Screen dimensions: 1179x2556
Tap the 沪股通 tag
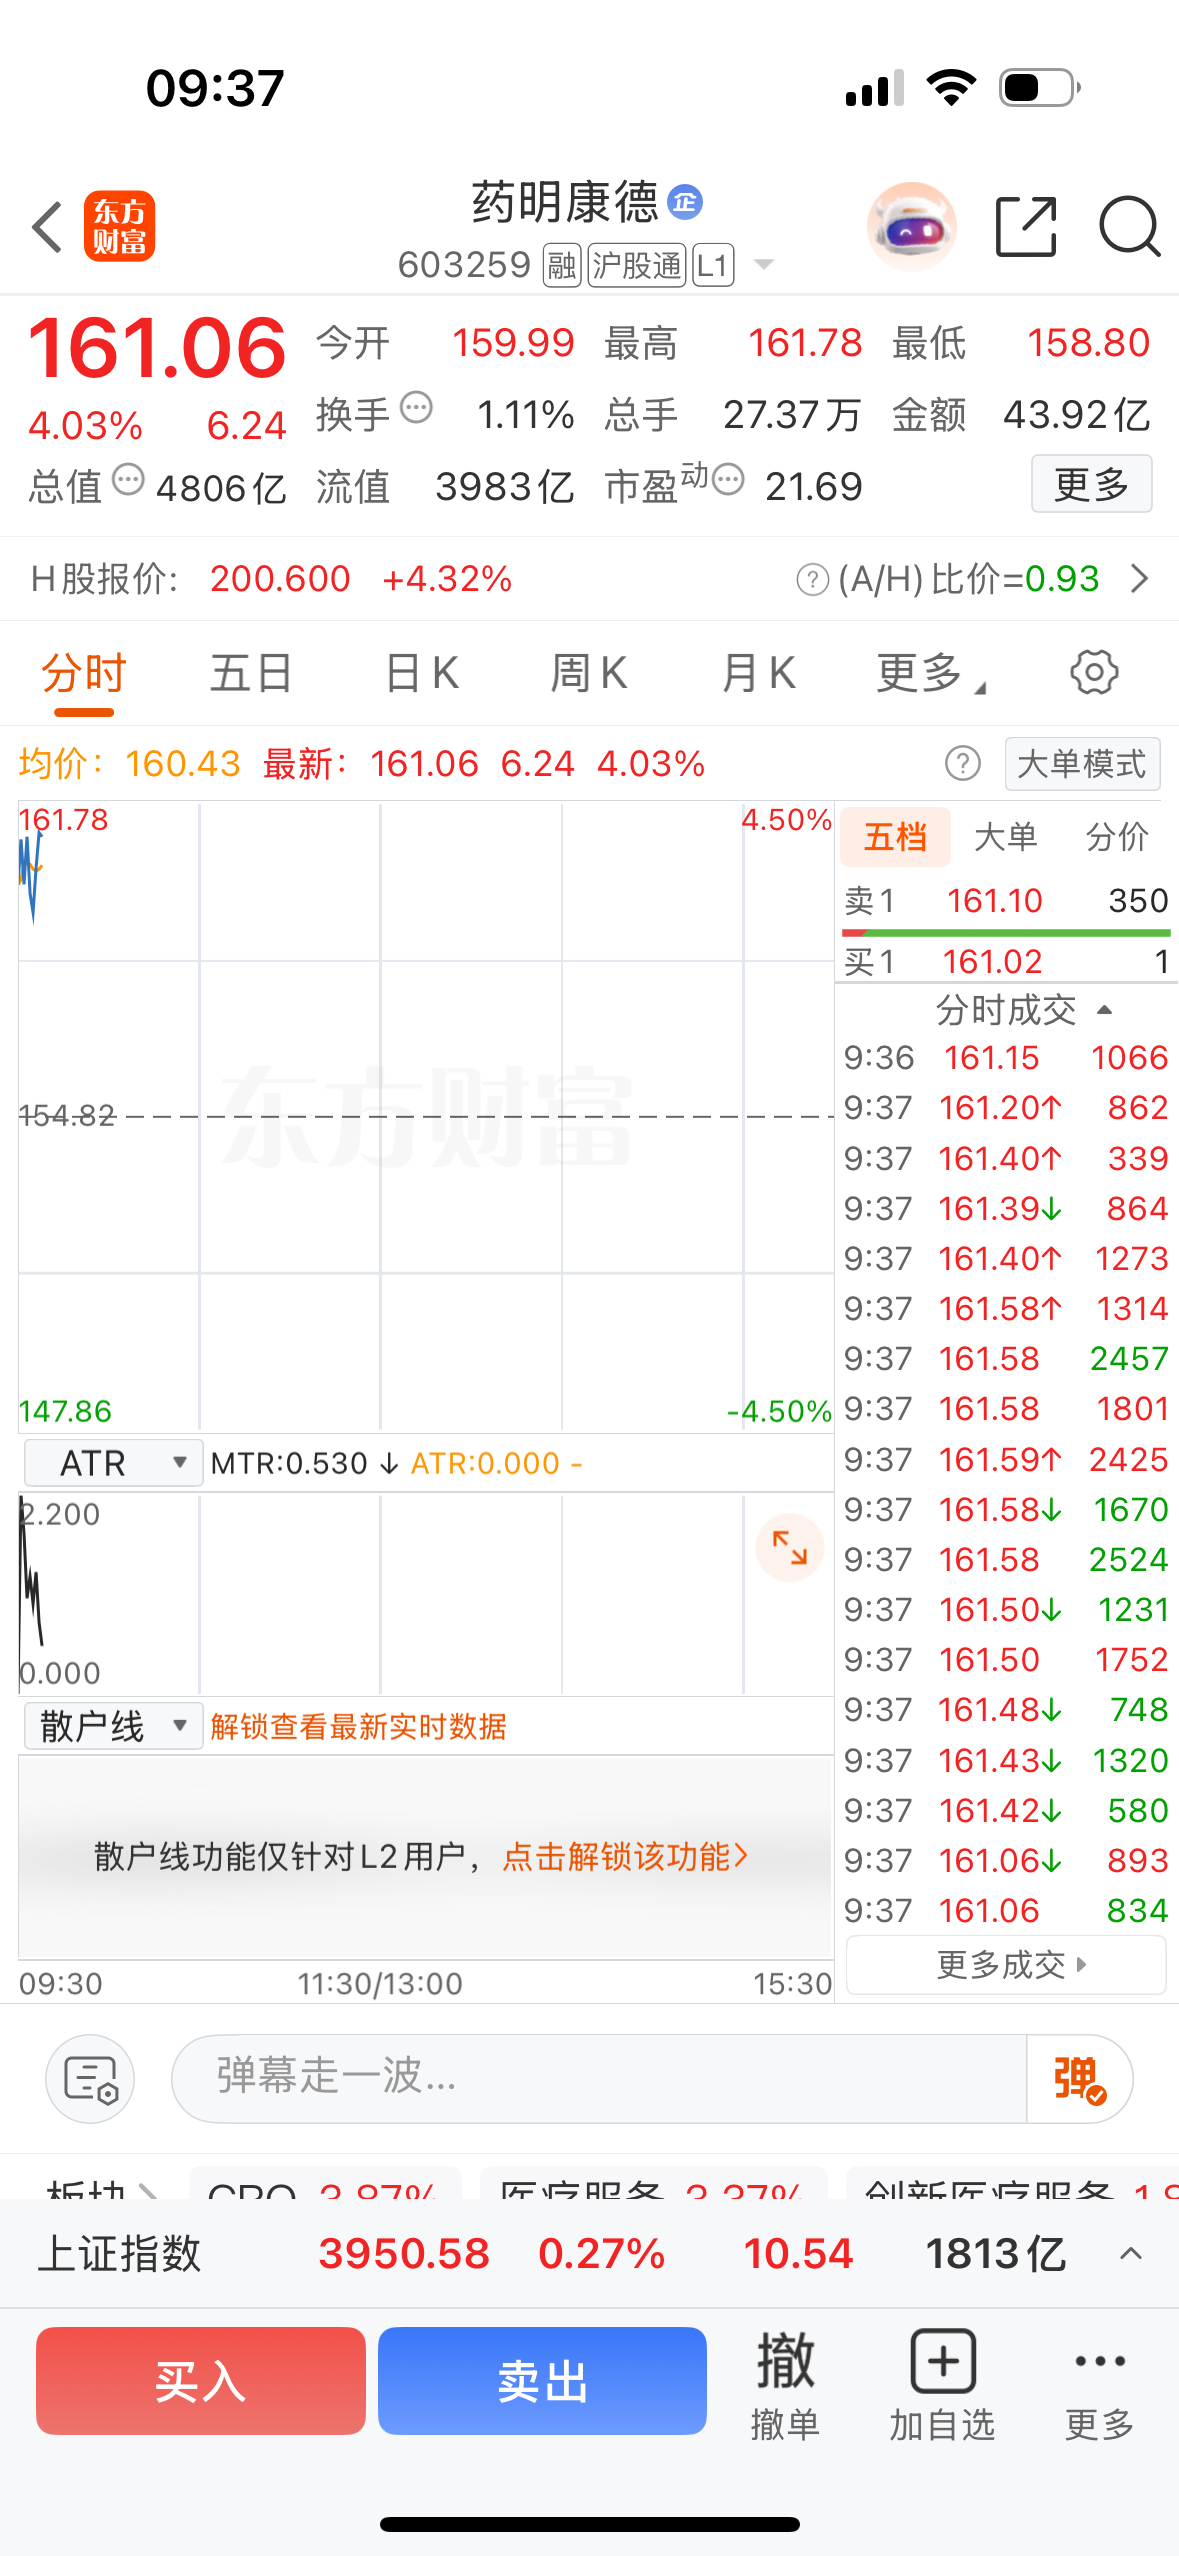[637, 265]
